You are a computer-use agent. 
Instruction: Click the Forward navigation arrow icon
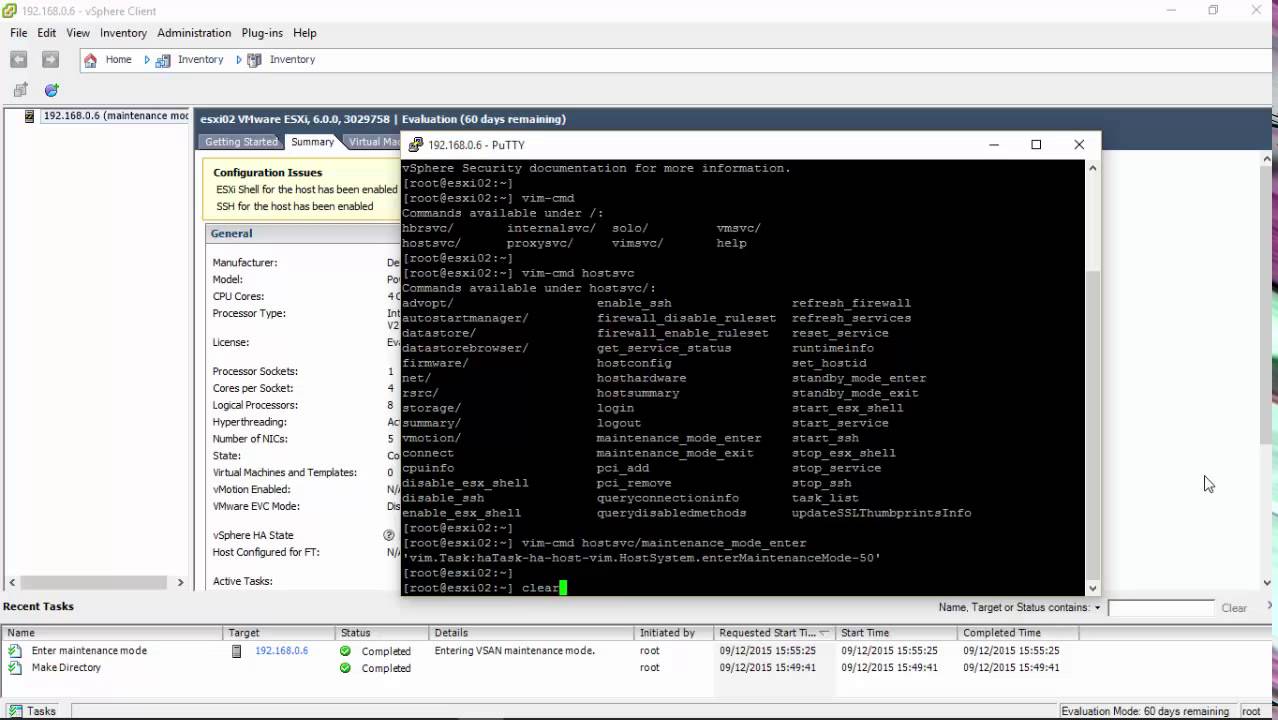(50, 60)
